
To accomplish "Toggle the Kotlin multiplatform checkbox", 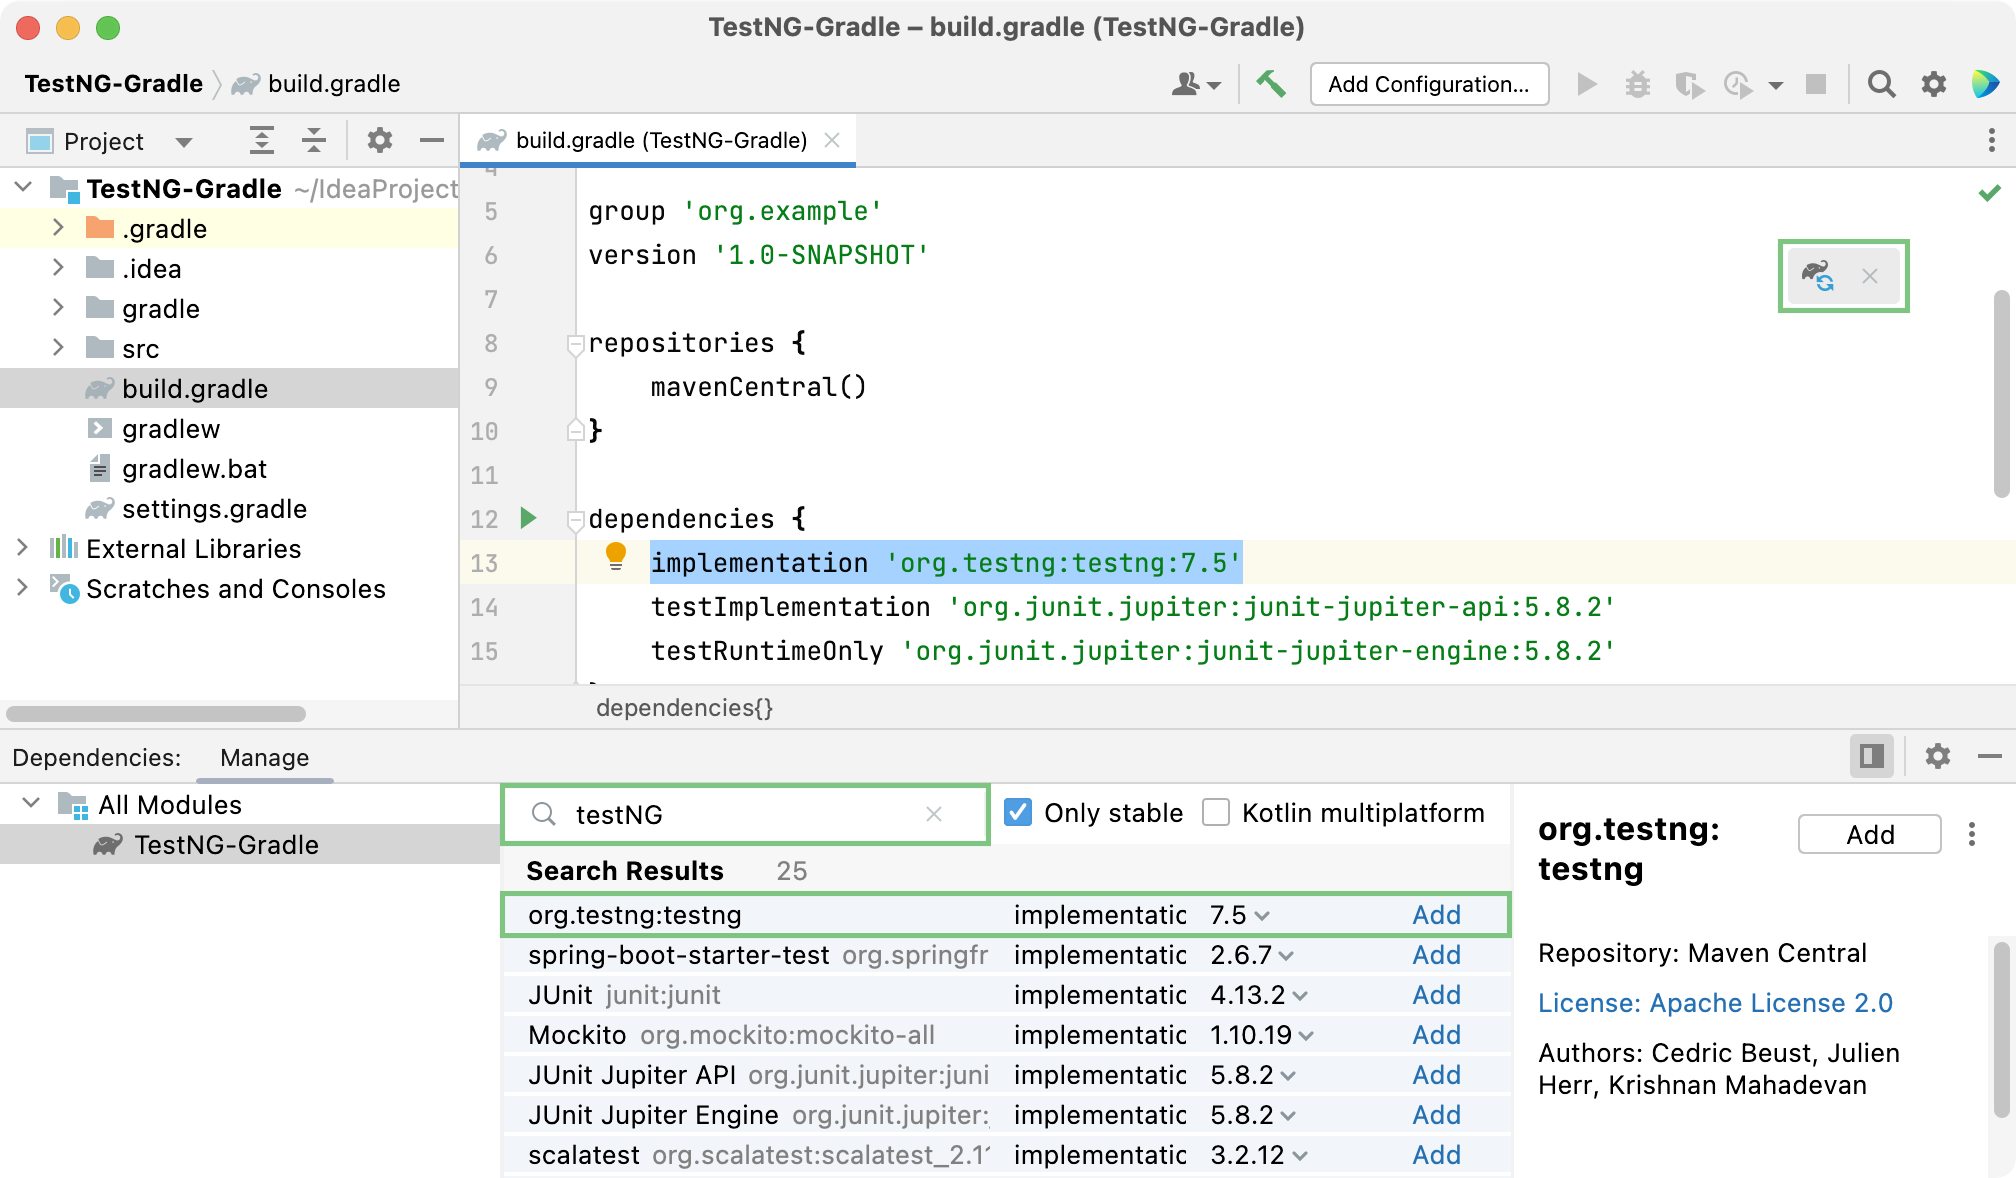I will pos(1215,812).
